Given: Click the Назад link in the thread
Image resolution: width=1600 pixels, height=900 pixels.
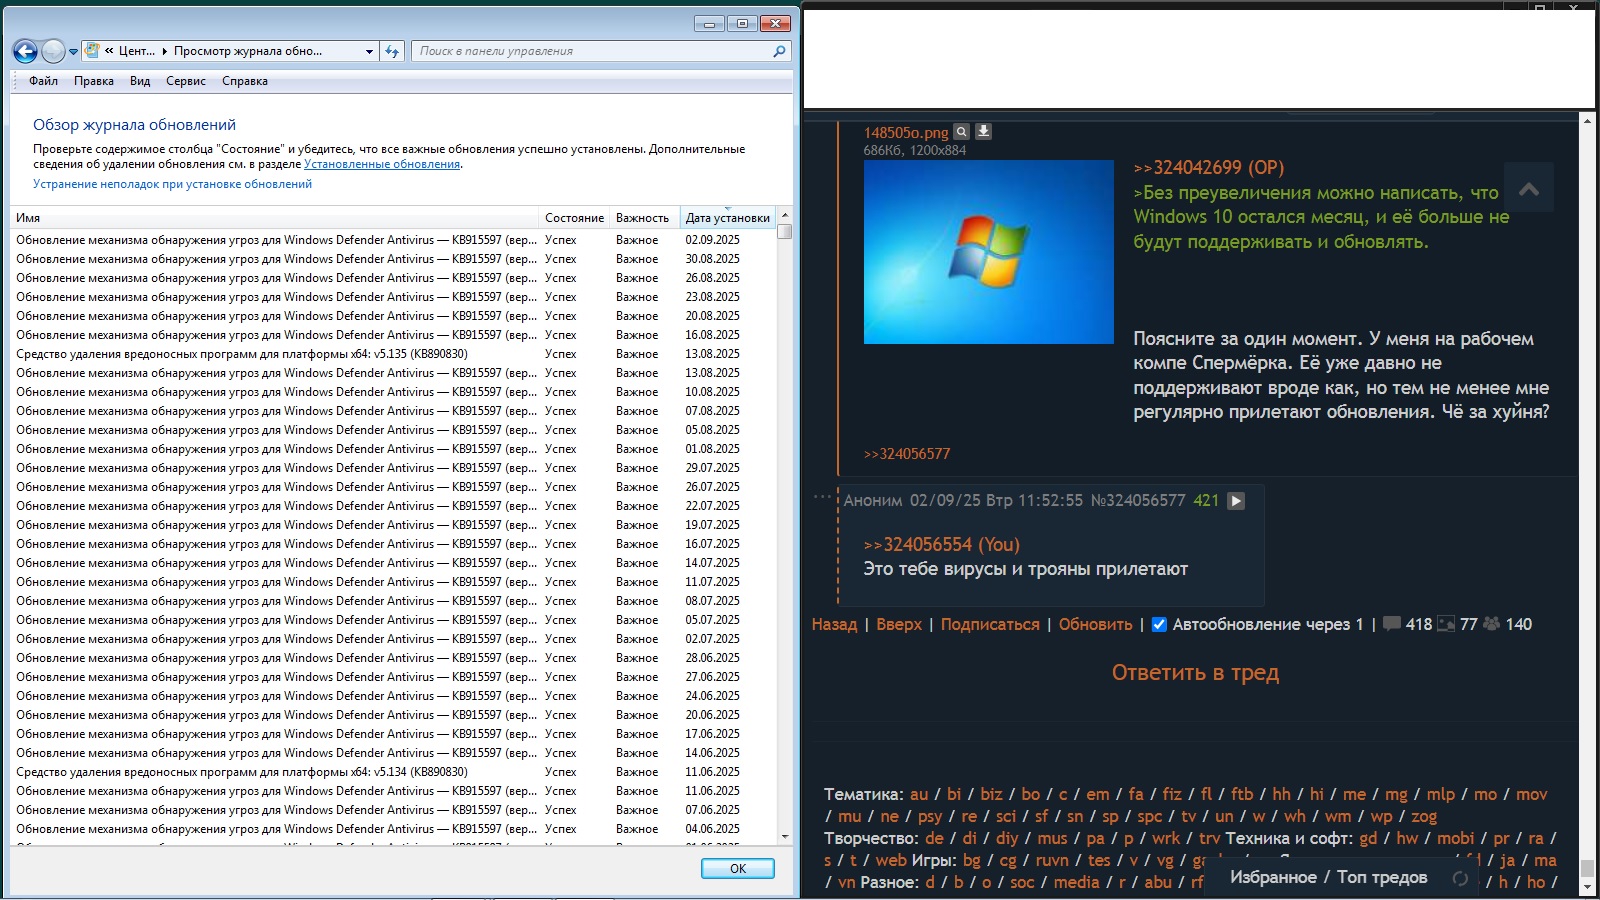Looking at the screenshot, I should click(834, 625).
